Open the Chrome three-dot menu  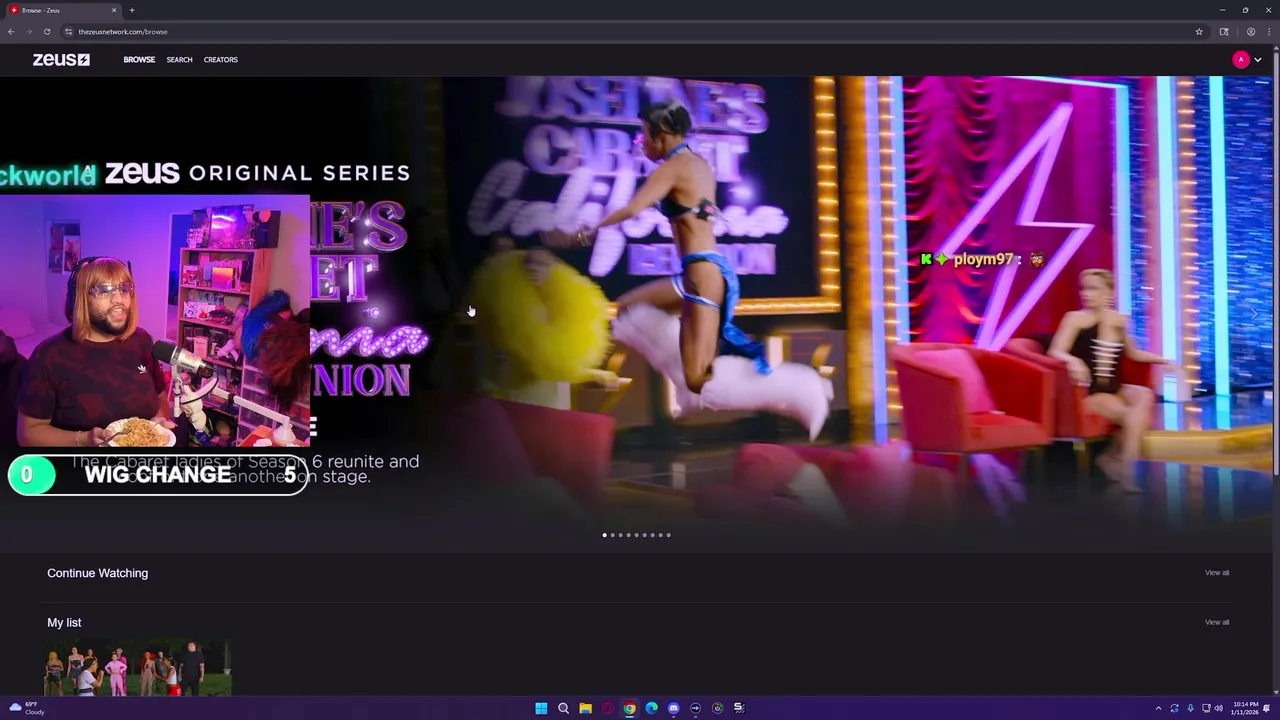coord(1268,32)
